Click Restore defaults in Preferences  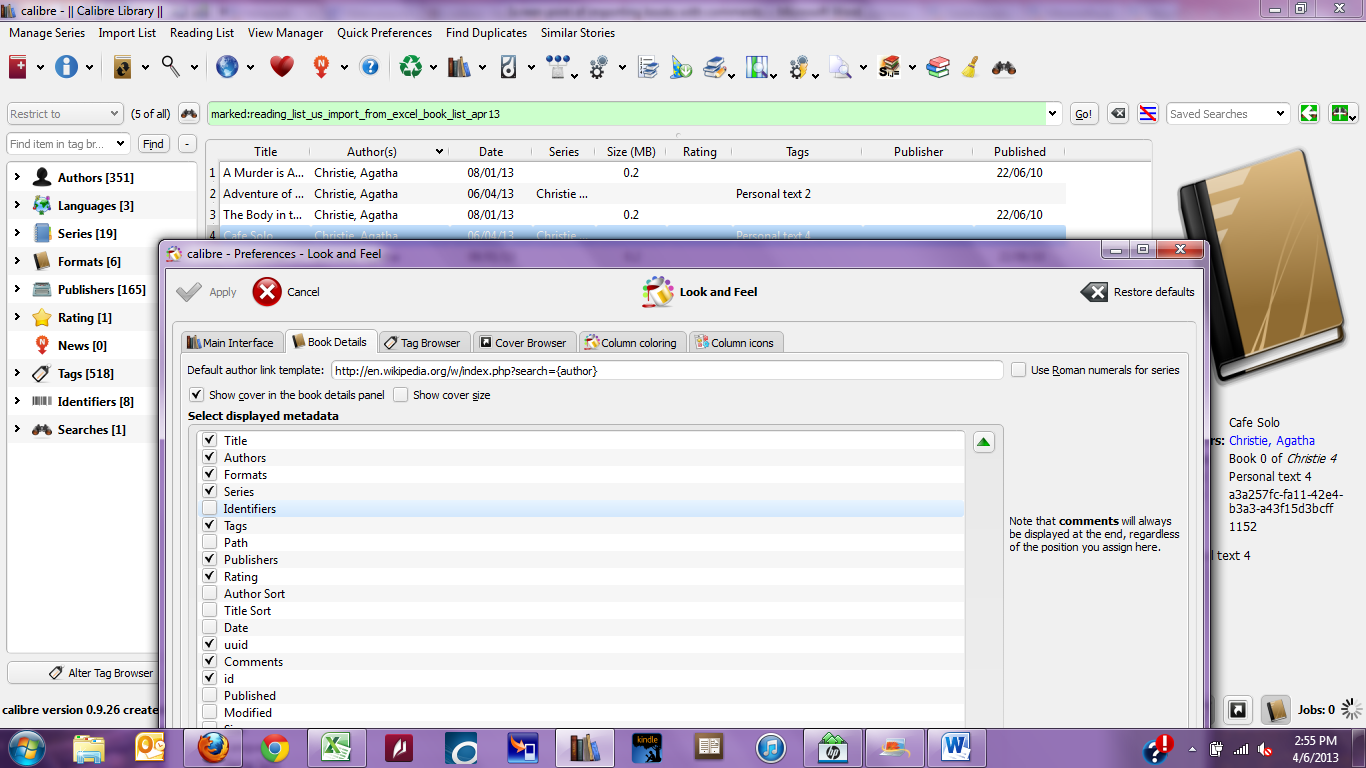coord(1138,292)
